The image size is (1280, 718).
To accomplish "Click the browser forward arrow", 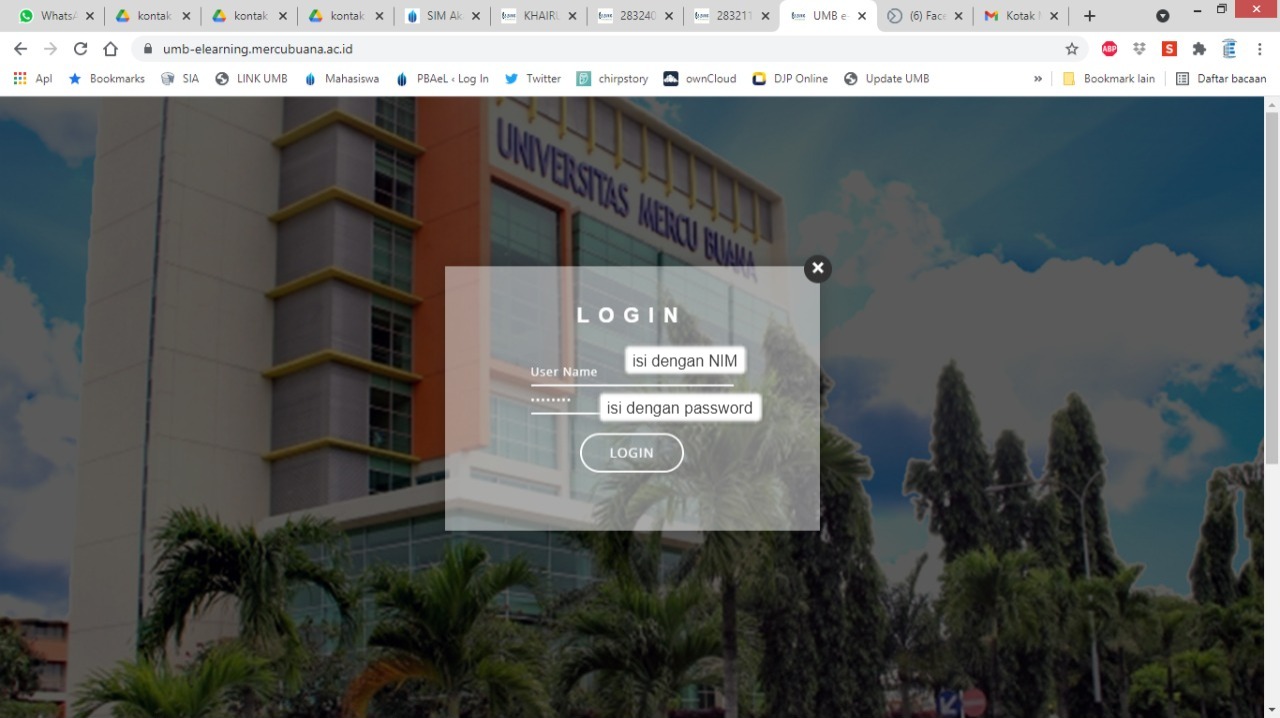I will click(x=50, y=48).
